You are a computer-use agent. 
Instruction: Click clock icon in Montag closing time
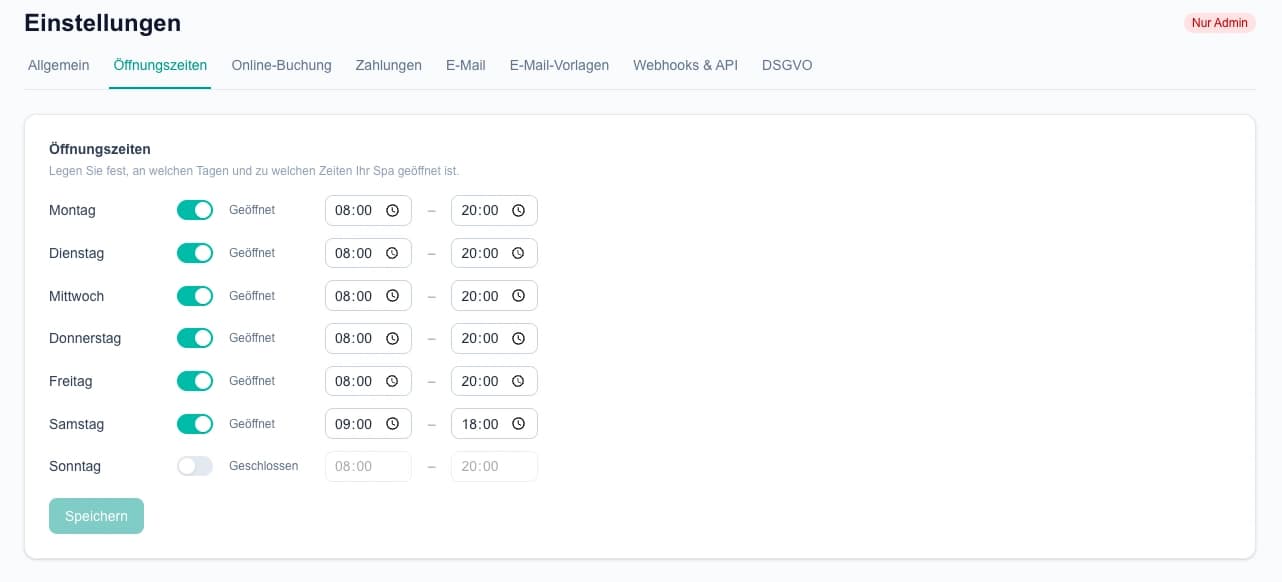pos(518,211)
